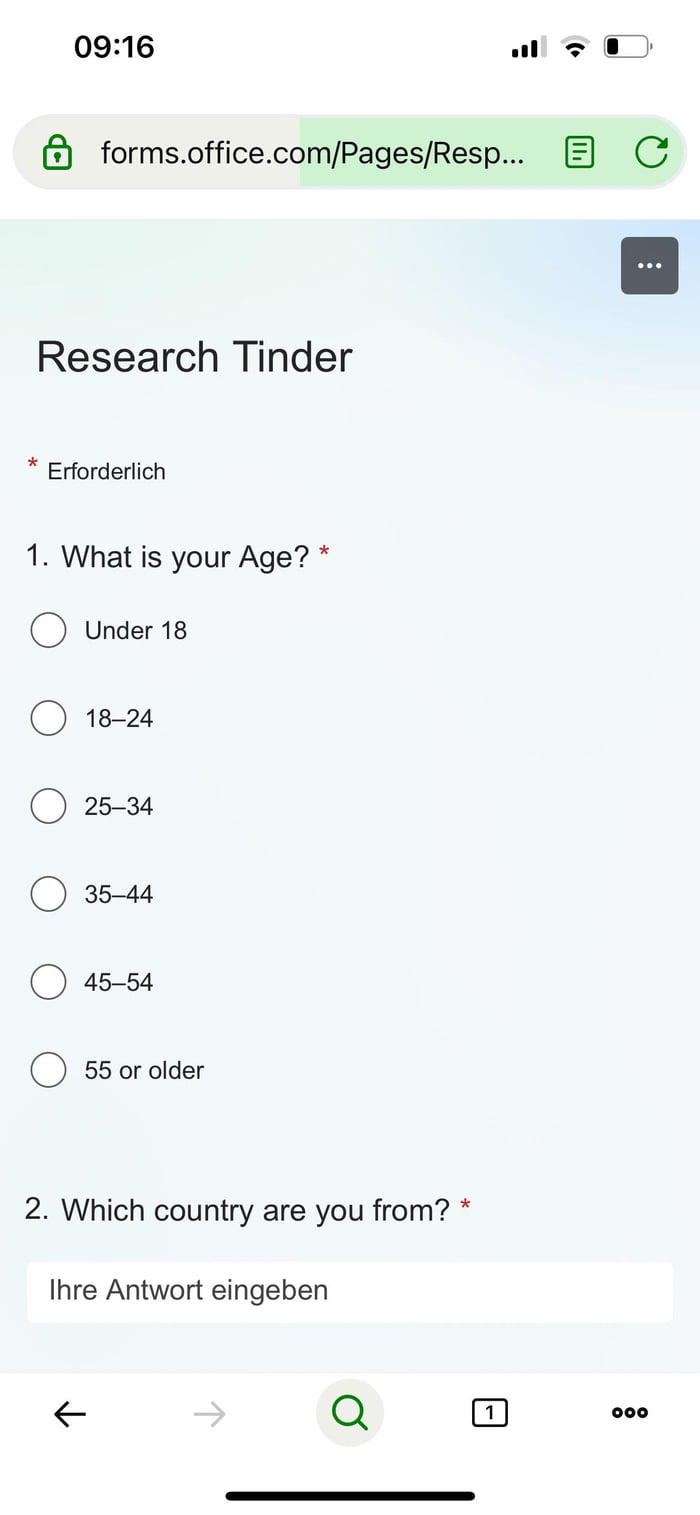The width and height of the screenshot is (700, 1515).
Task: Tap the forms.office.com URL in address bar
Action: pyautogui.click(x=311, y=153)
